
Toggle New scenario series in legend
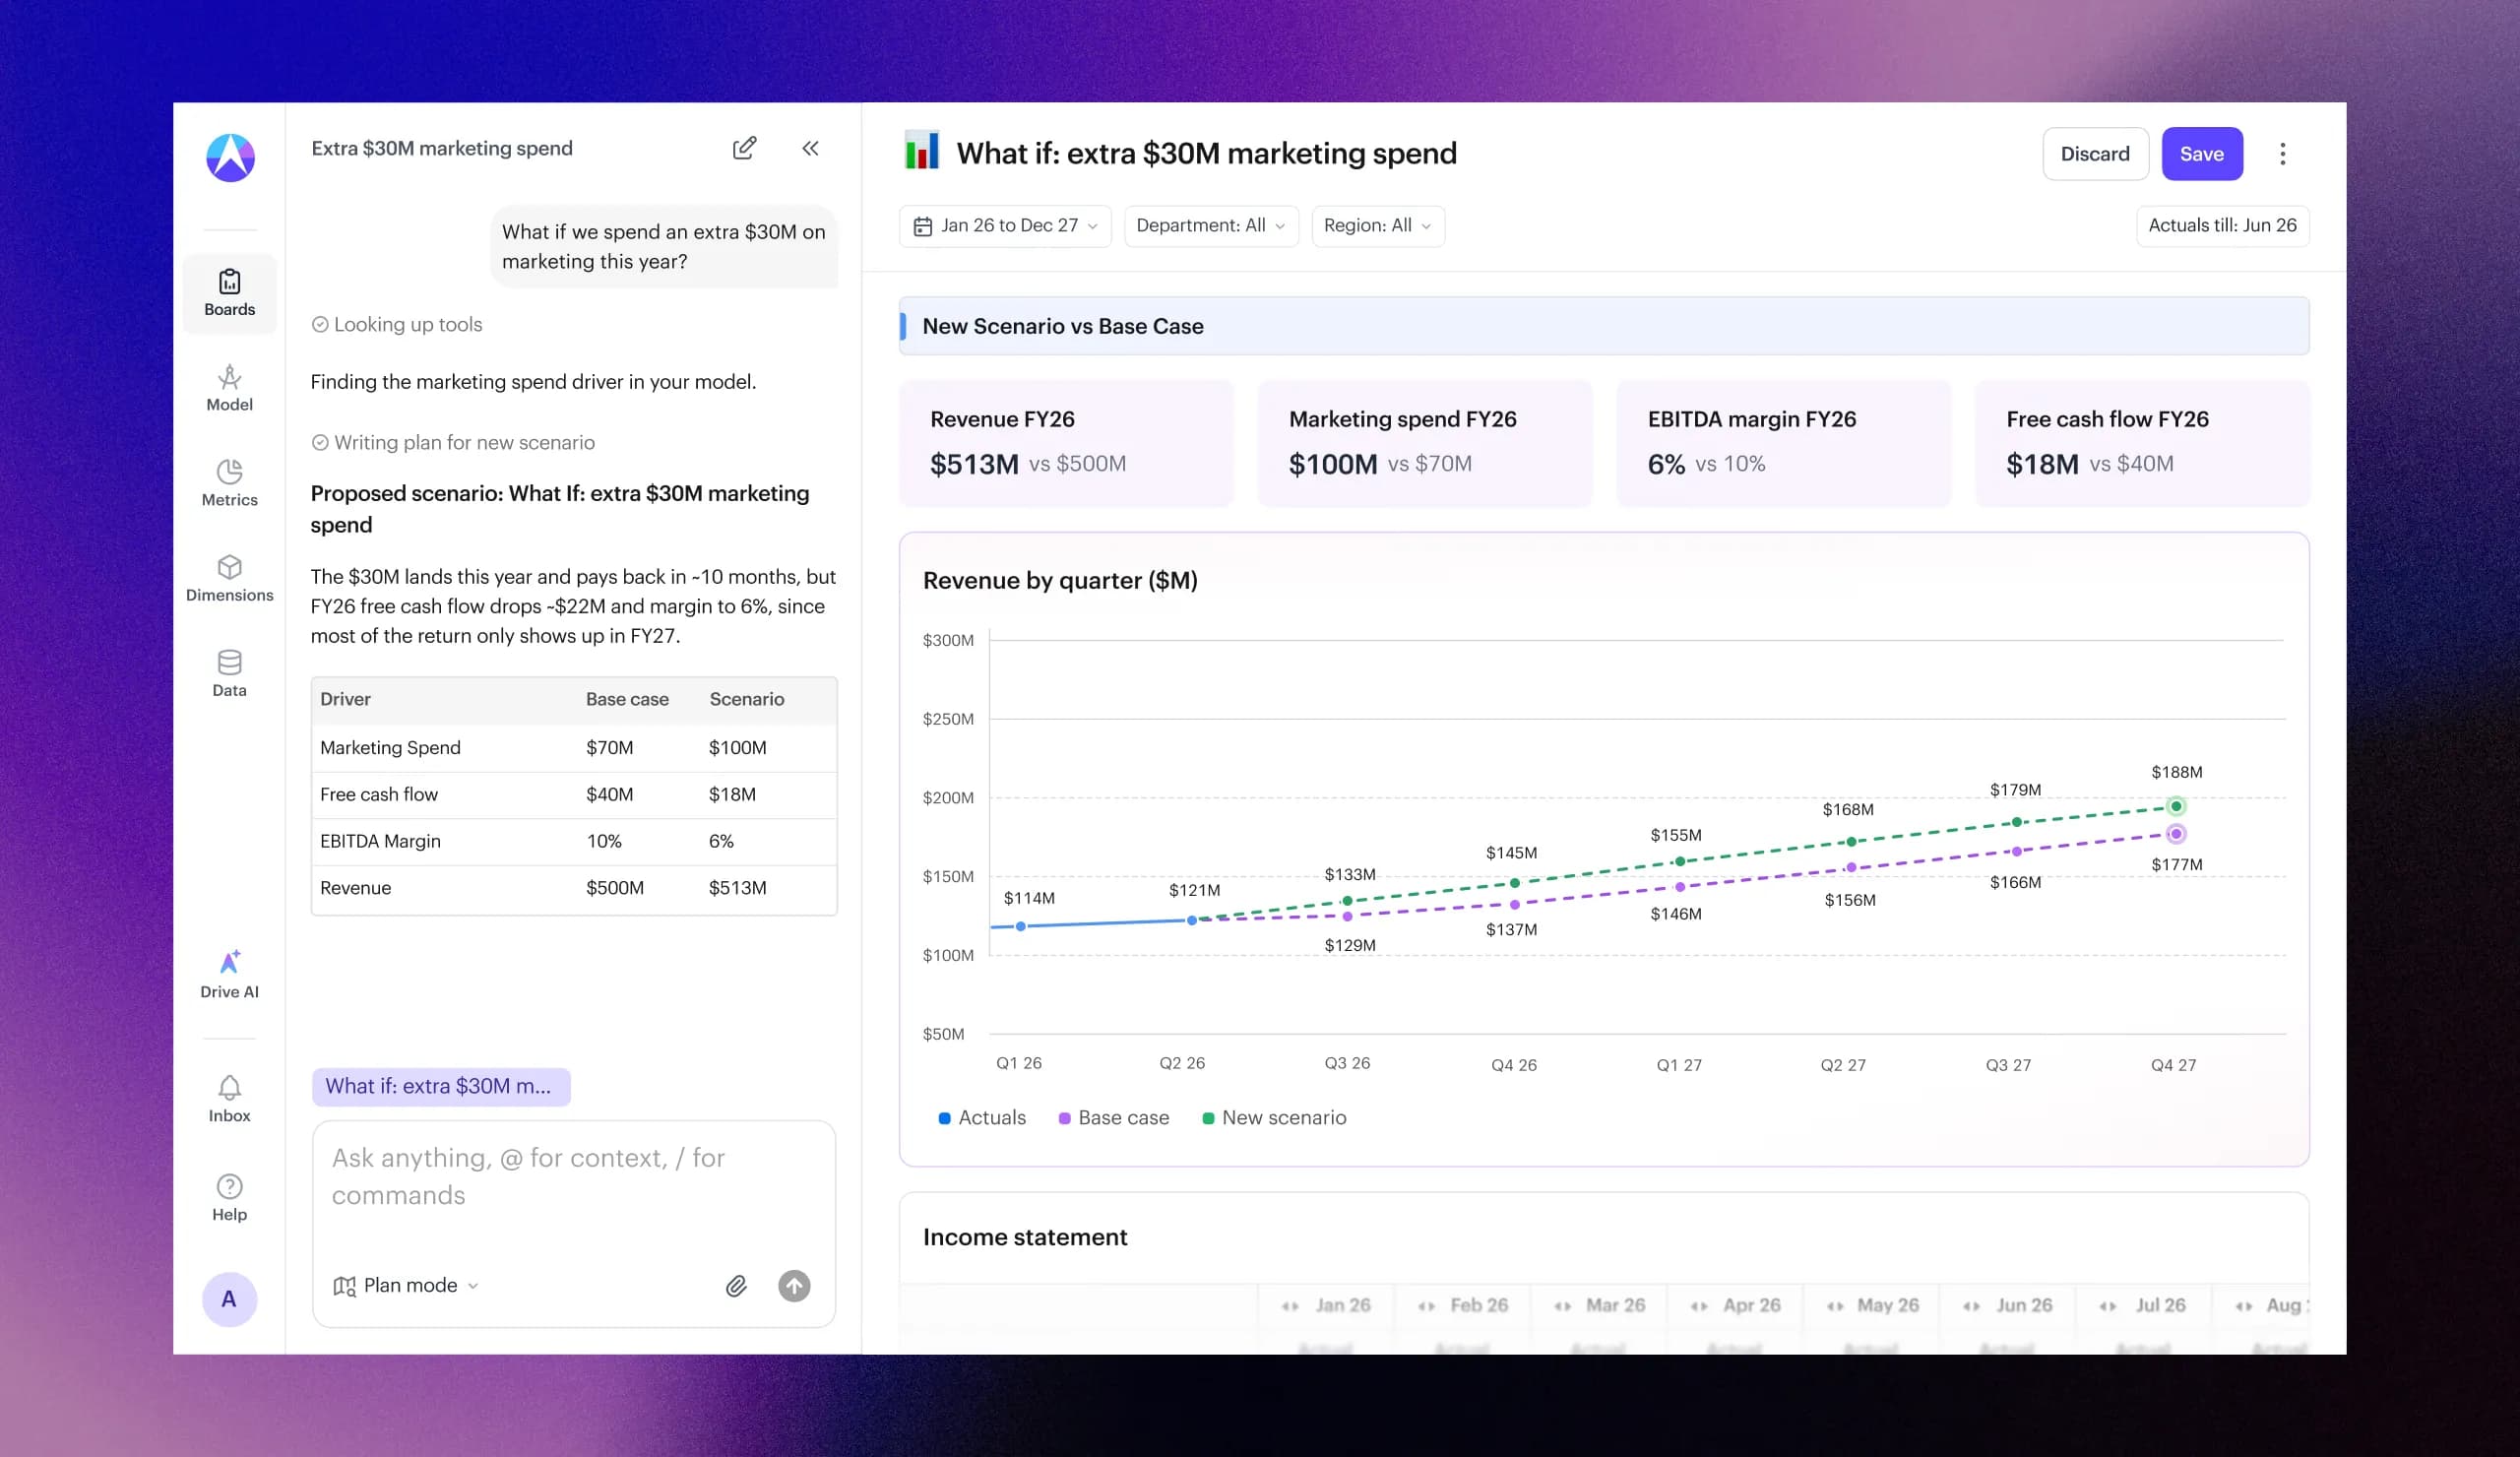click(x=1274, y=1117)
